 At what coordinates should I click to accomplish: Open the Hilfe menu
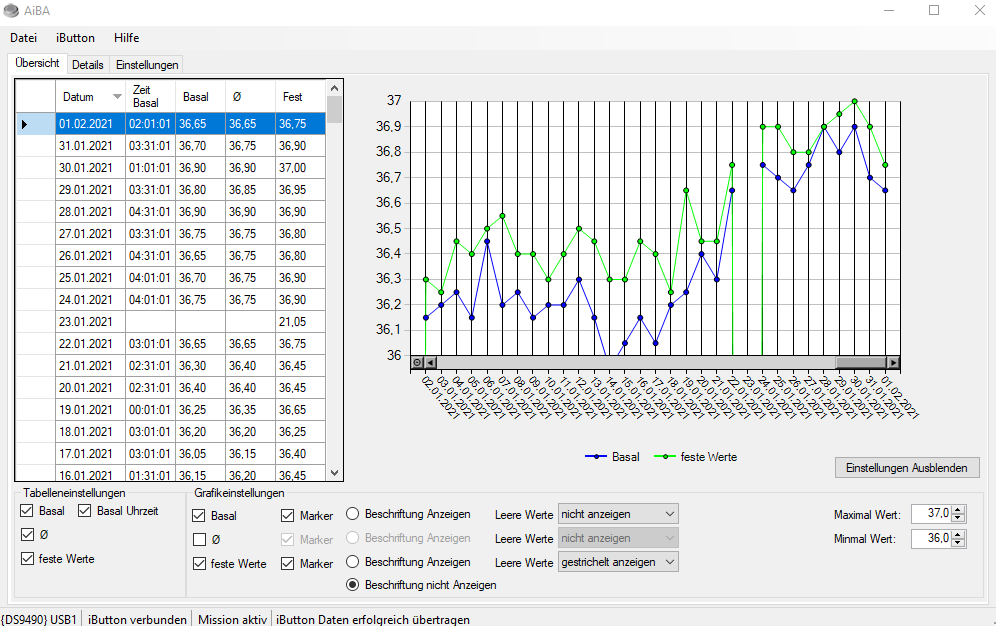(126, 37)
